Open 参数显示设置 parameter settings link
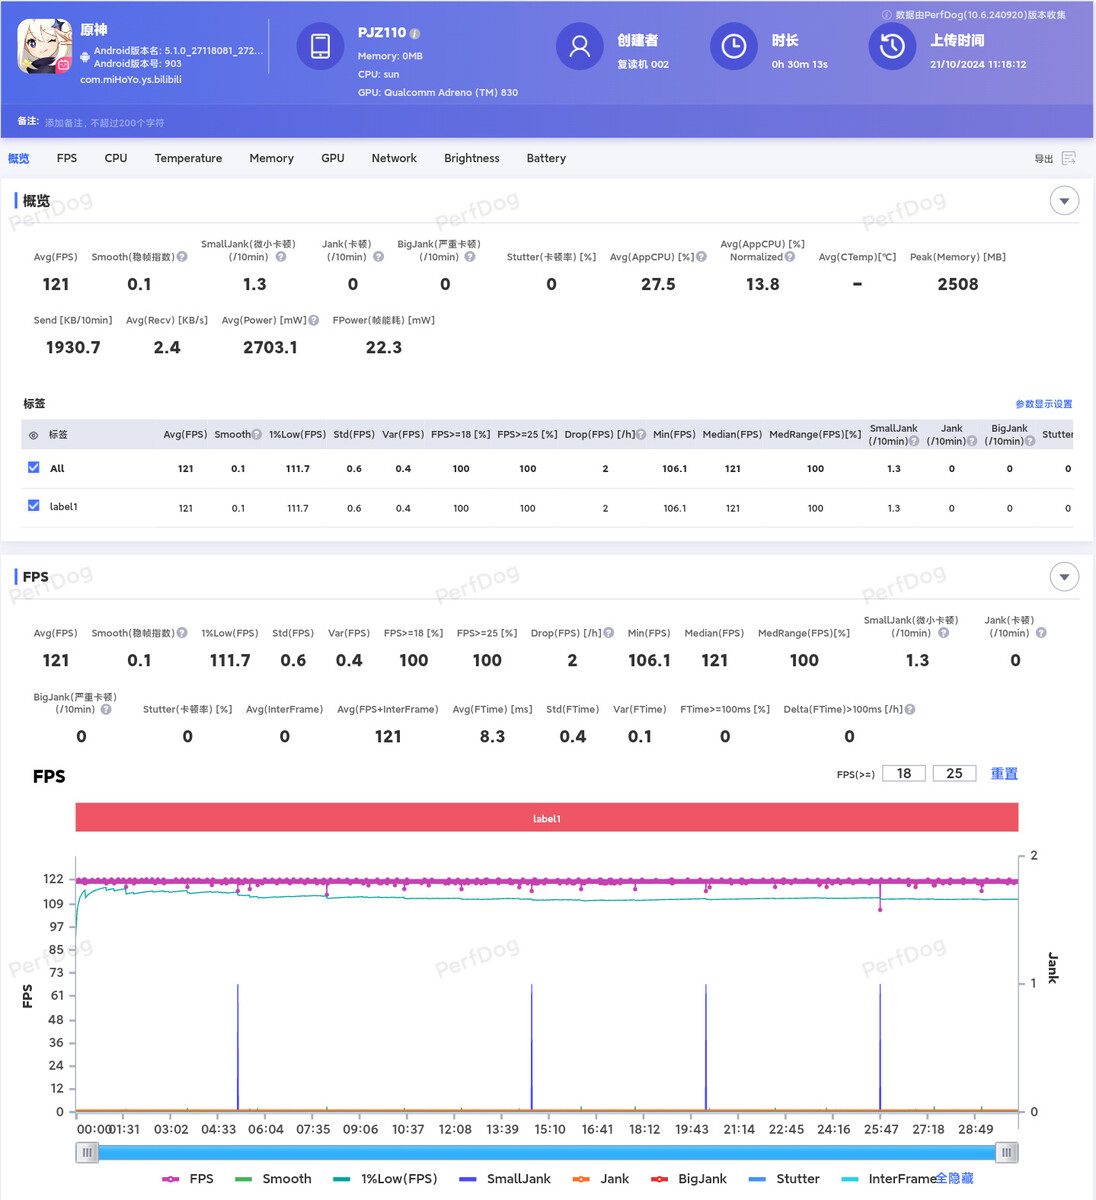Viewport: 1096px width, 1200px height. pyautogui.click(x=1044, y=404)
